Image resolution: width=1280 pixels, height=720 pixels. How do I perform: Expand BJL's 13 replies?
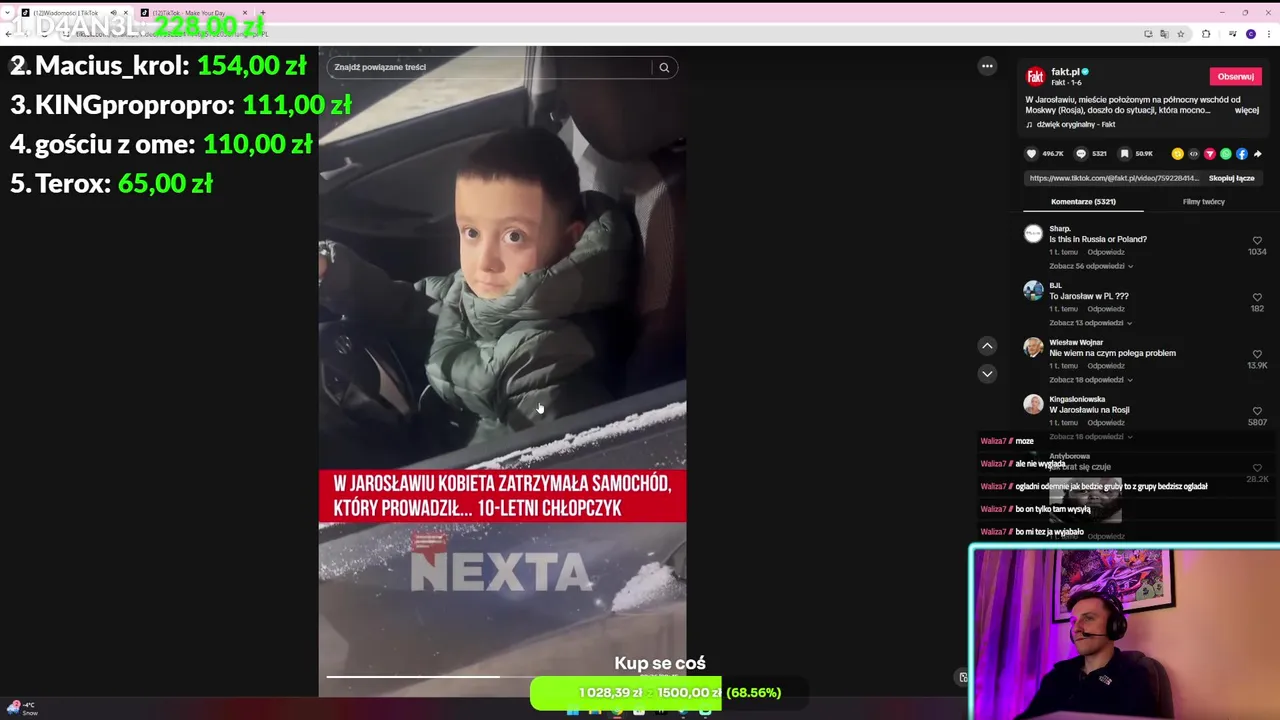point(1091,323)
